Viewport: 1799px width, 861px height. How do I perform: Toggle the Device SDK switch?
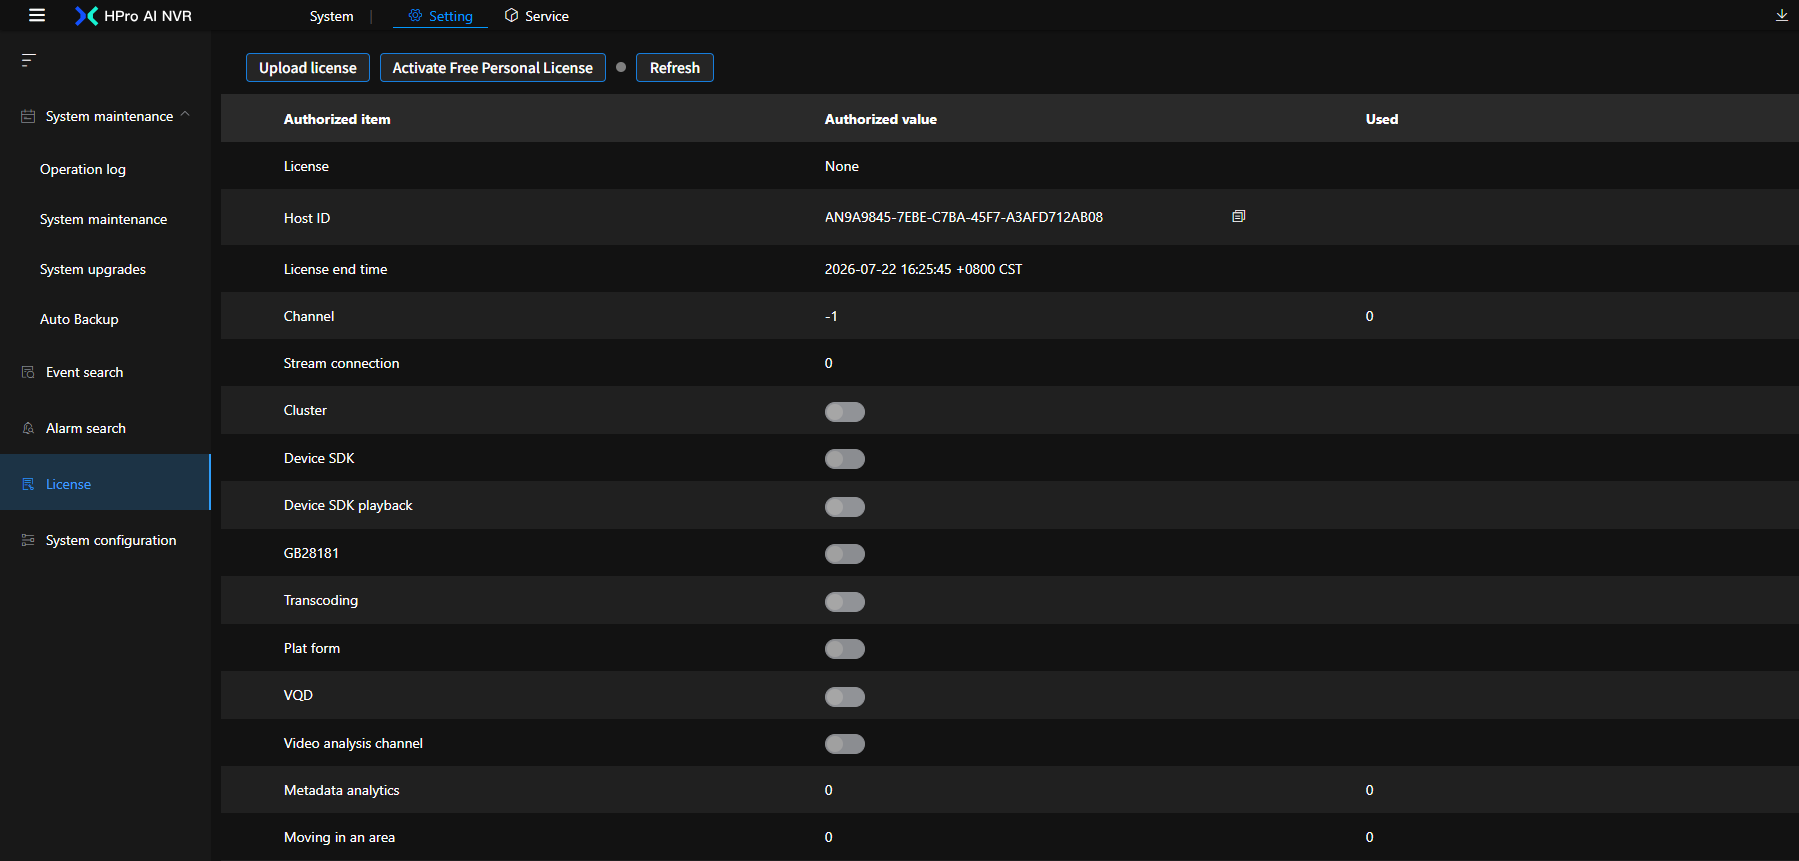click(845, 459)
